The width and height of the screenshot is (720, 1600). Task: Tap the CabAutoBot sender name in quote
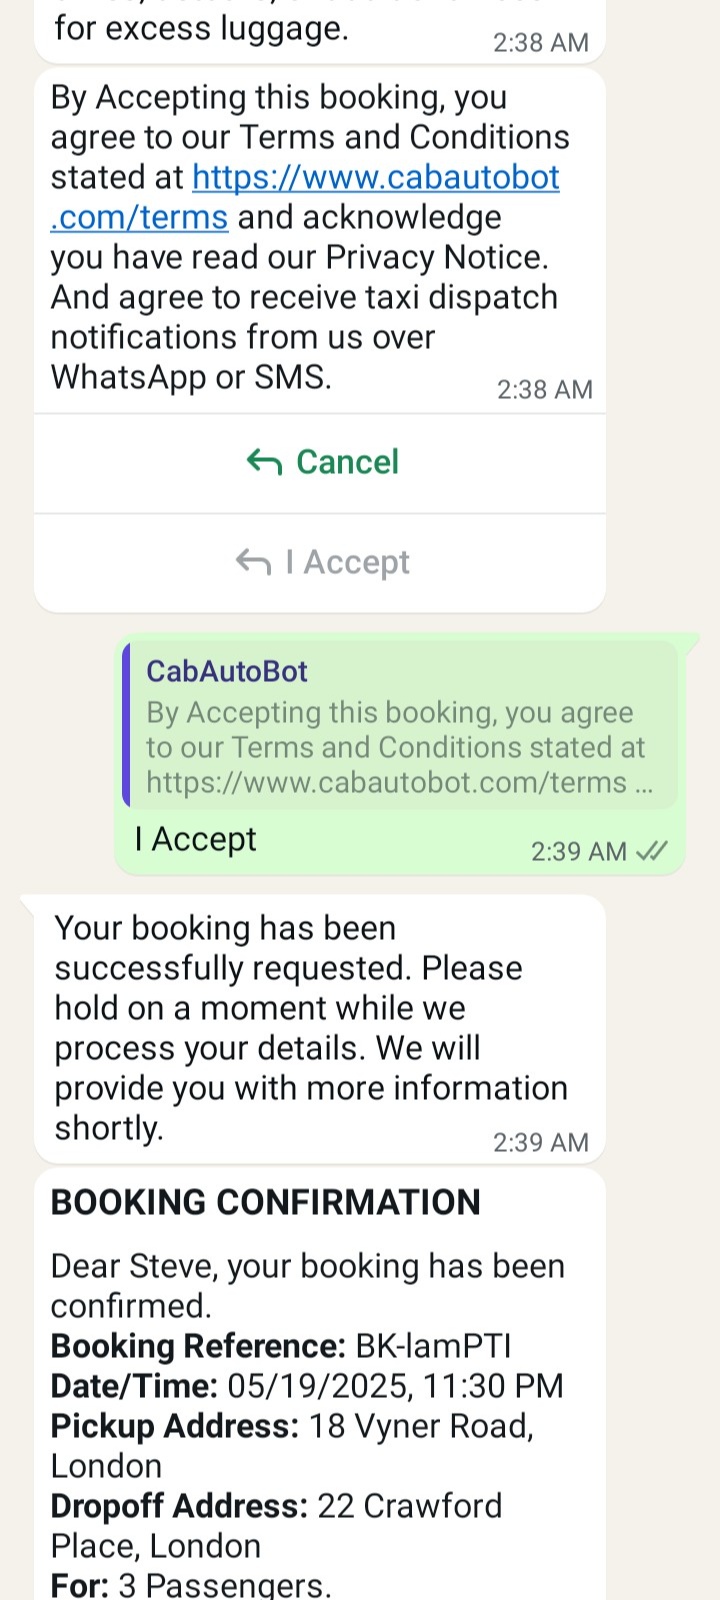(227, 671)
